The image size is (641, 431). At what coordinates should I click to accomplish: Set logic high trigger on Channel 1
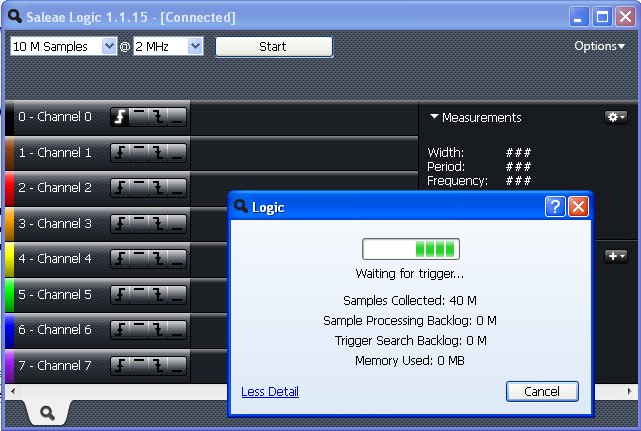click(139, 153)
